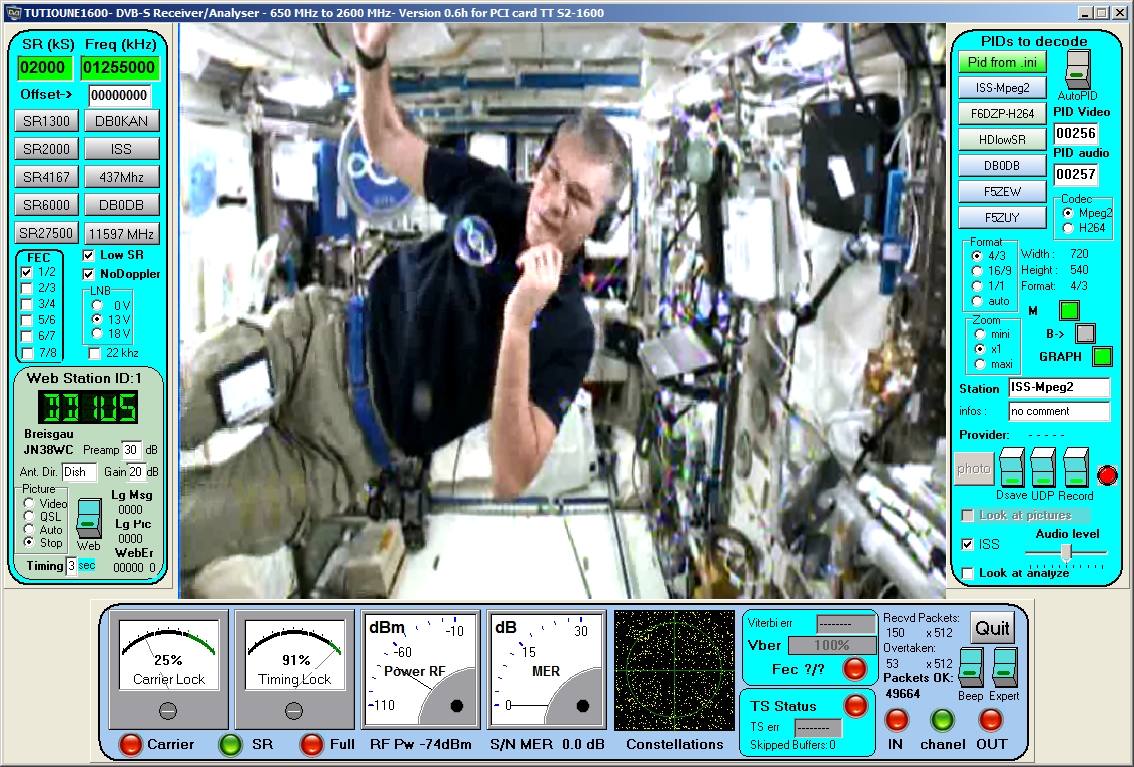Flip the Record rocker switch
Image resolution: width=1134 pixels, height=767 pixels.
pyautogui.click(x=1075, y=467)
